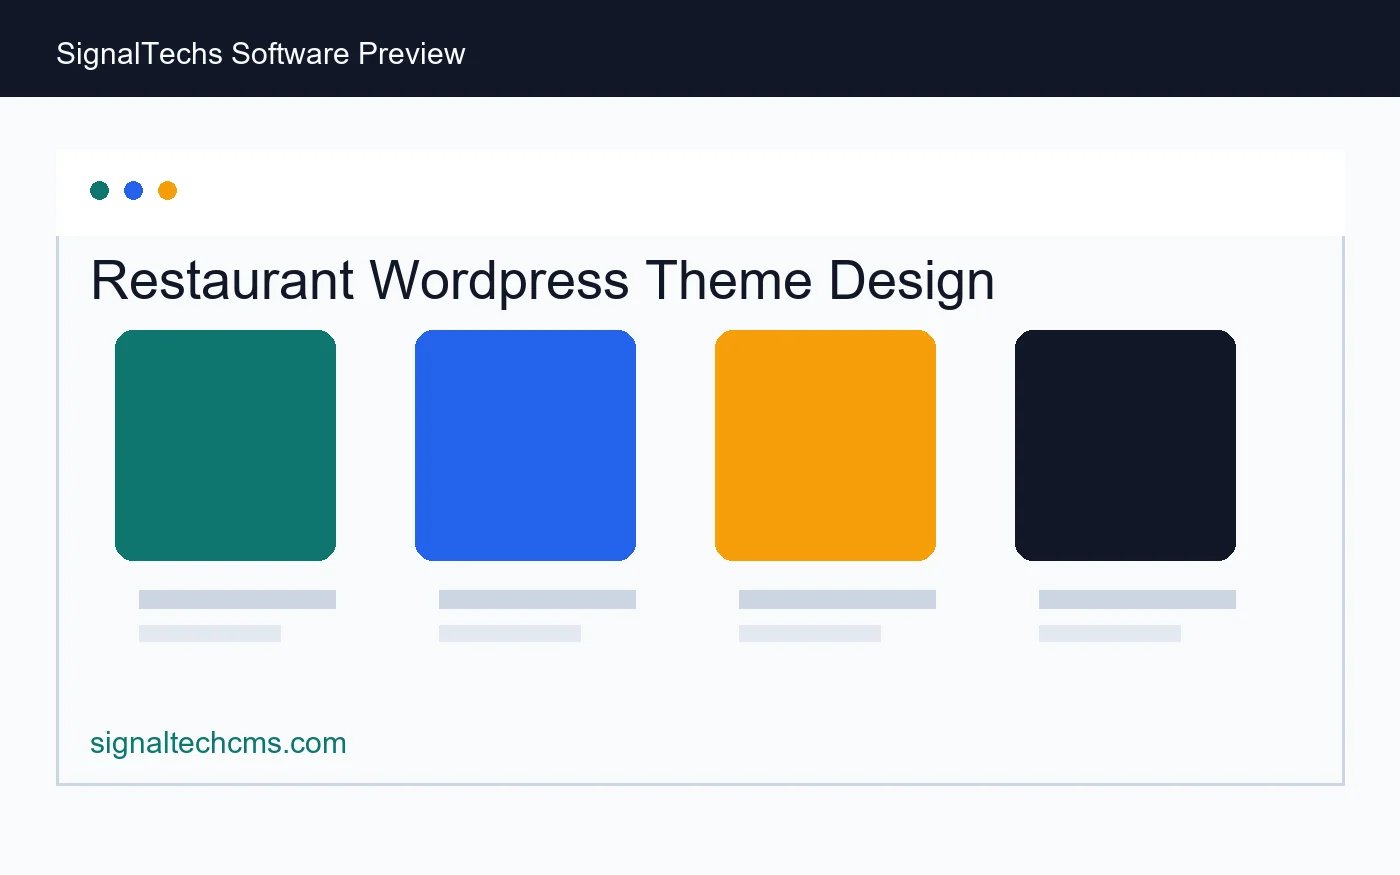Click title placeholder under orange tile
Viewport: 1400px width, 875px height.
pyautogui.click(x=837, y=599)
